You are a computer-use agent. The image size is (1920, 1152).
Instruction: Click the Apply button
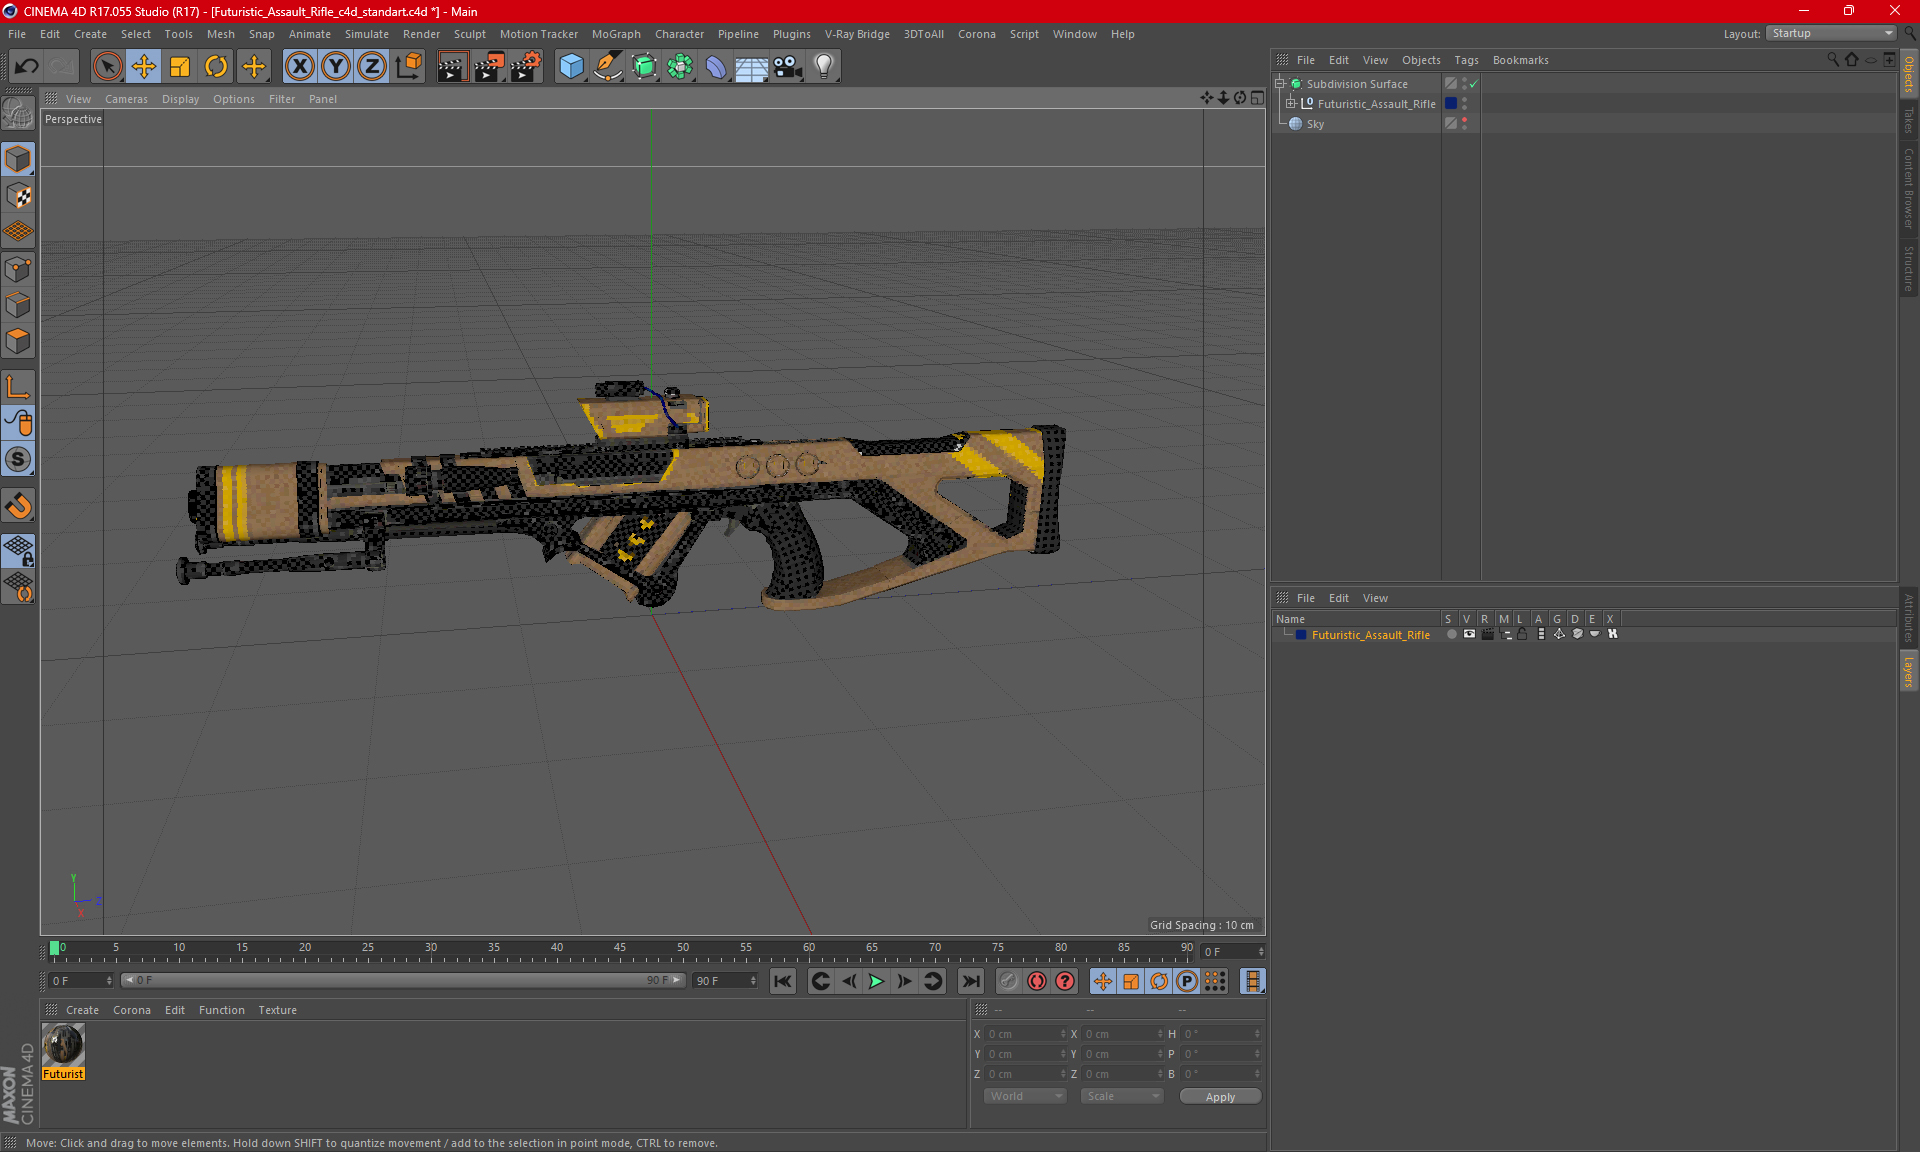[x=1220, y=1097]
